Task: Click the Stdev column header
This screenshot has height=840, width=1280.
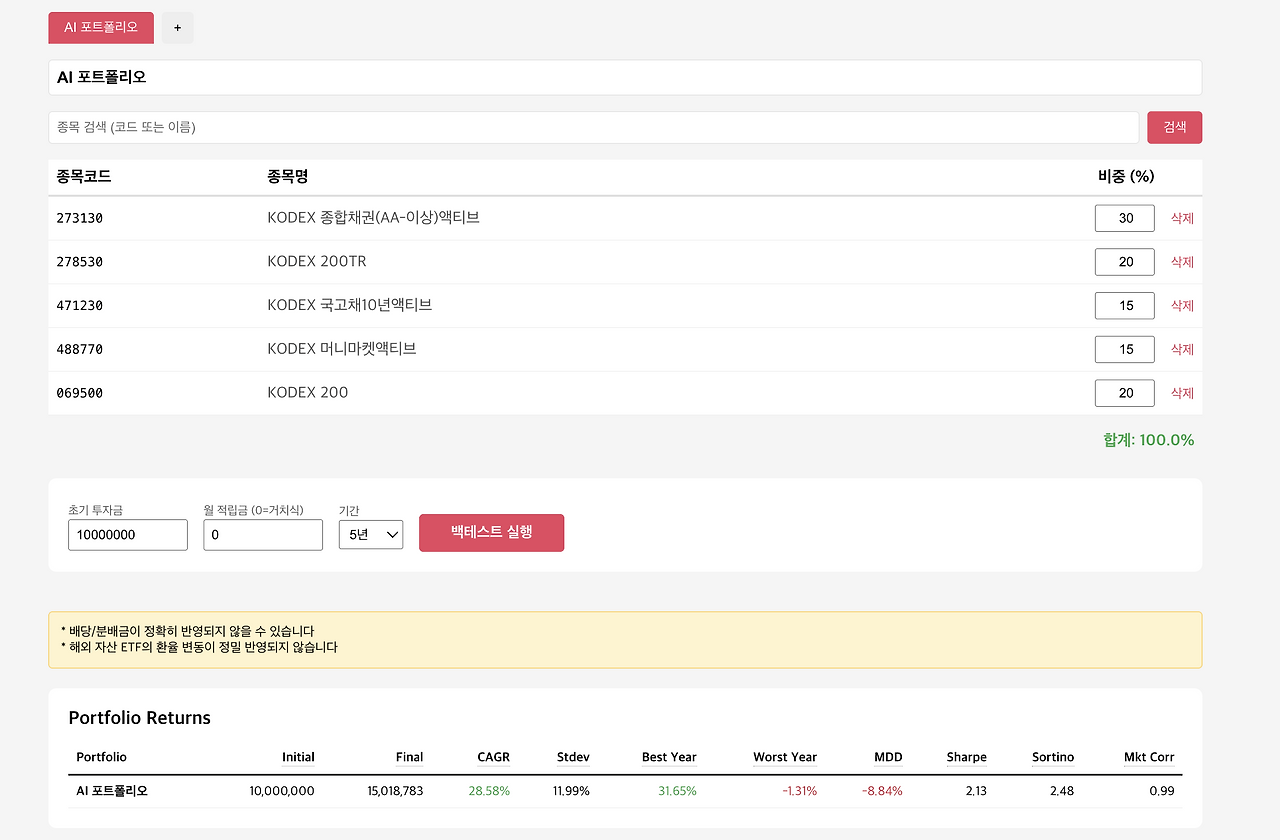Action: pyautogui.click(x=573, y=757)
